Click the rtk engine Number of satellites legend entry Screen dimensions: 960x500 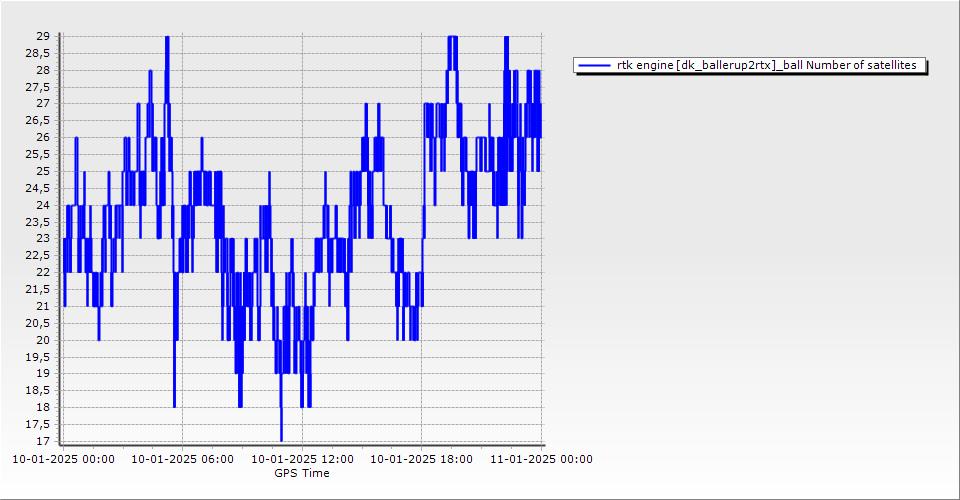tap(768, 66)
